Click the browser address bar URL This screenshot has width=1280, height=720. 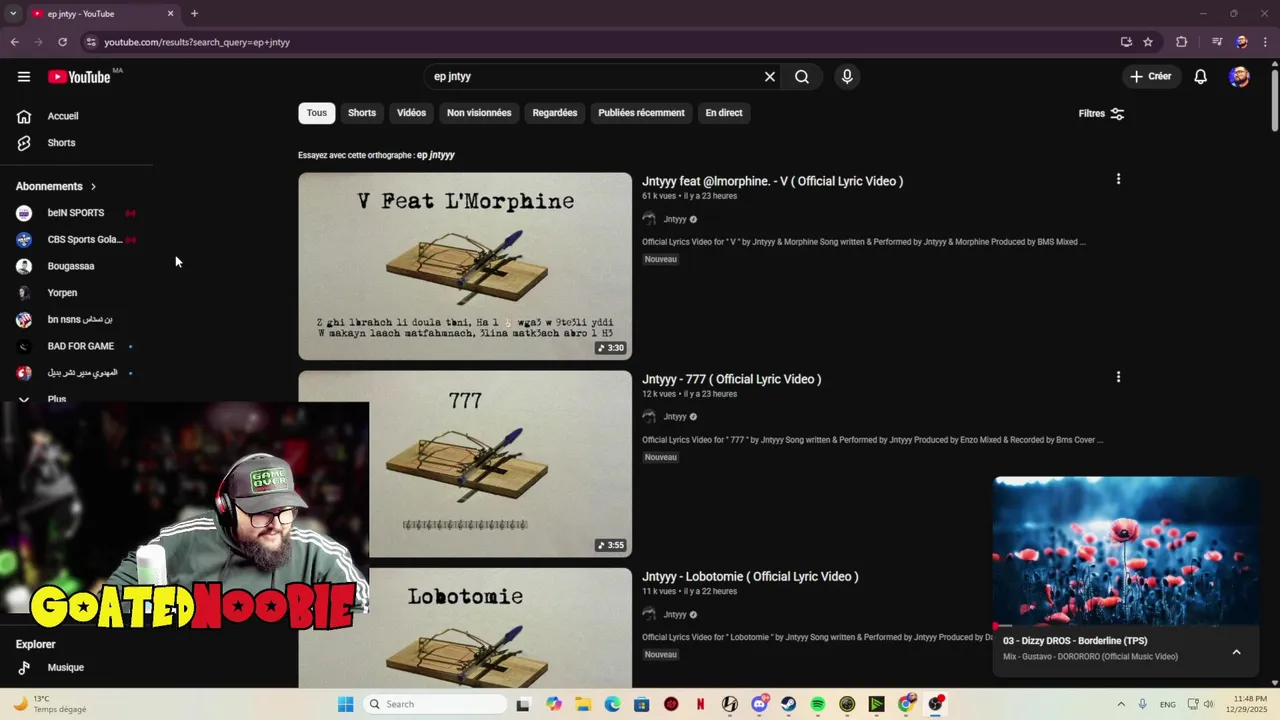pos(197,42)
